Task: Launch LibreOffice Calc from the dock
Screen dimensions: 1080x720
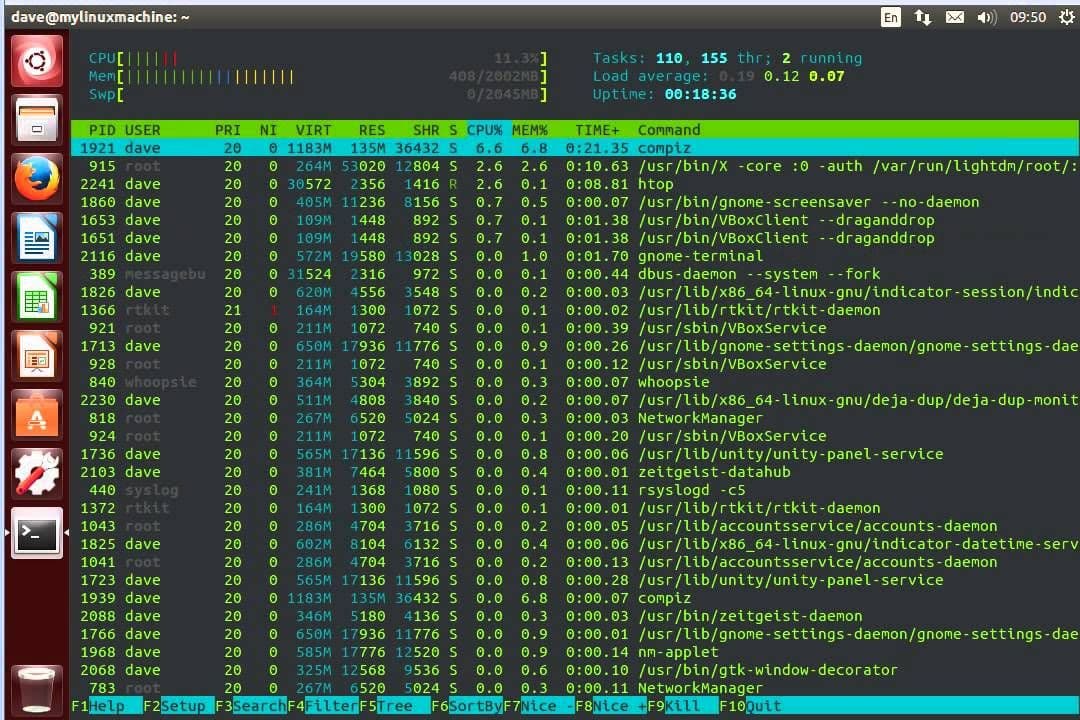Action: tap(38, 298)
